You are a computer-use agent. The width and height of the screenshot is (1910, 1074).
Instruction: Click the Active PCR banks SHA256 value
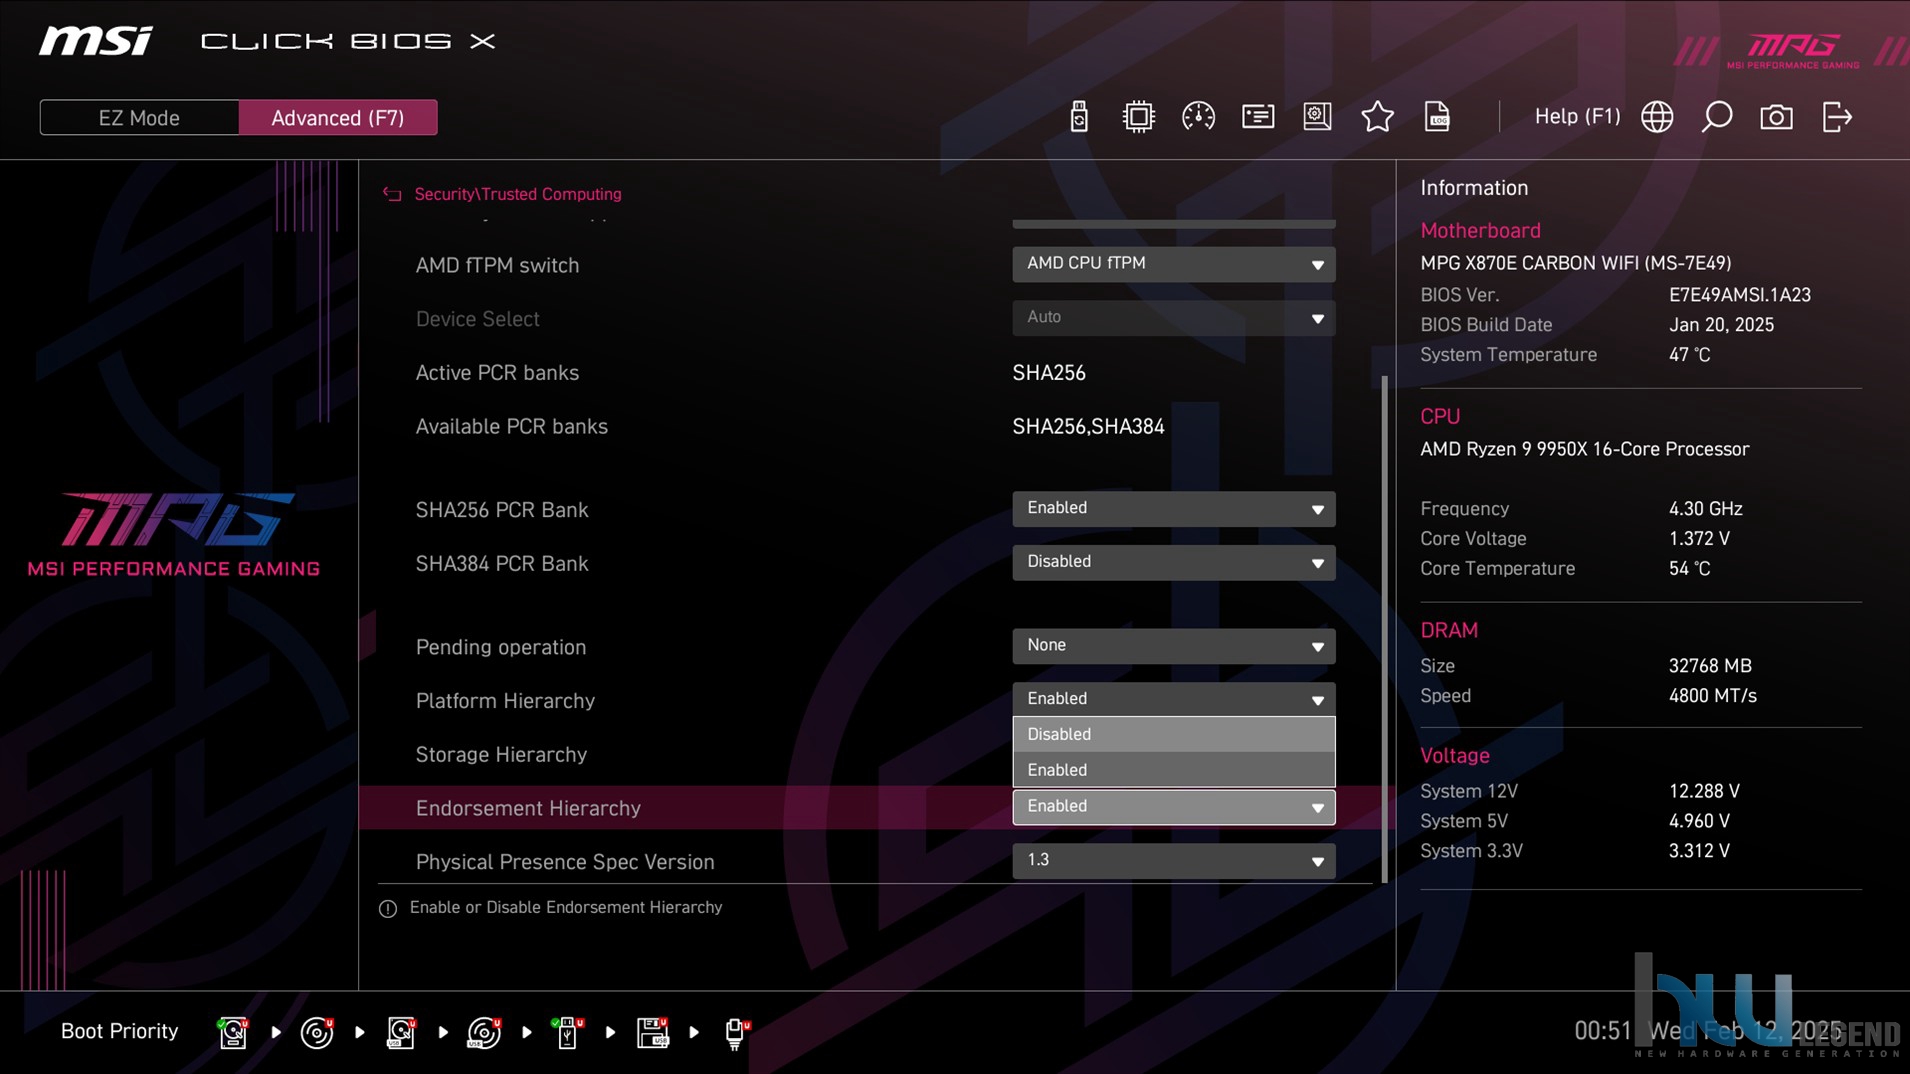pyautogui.click(x=1048, y=373)
